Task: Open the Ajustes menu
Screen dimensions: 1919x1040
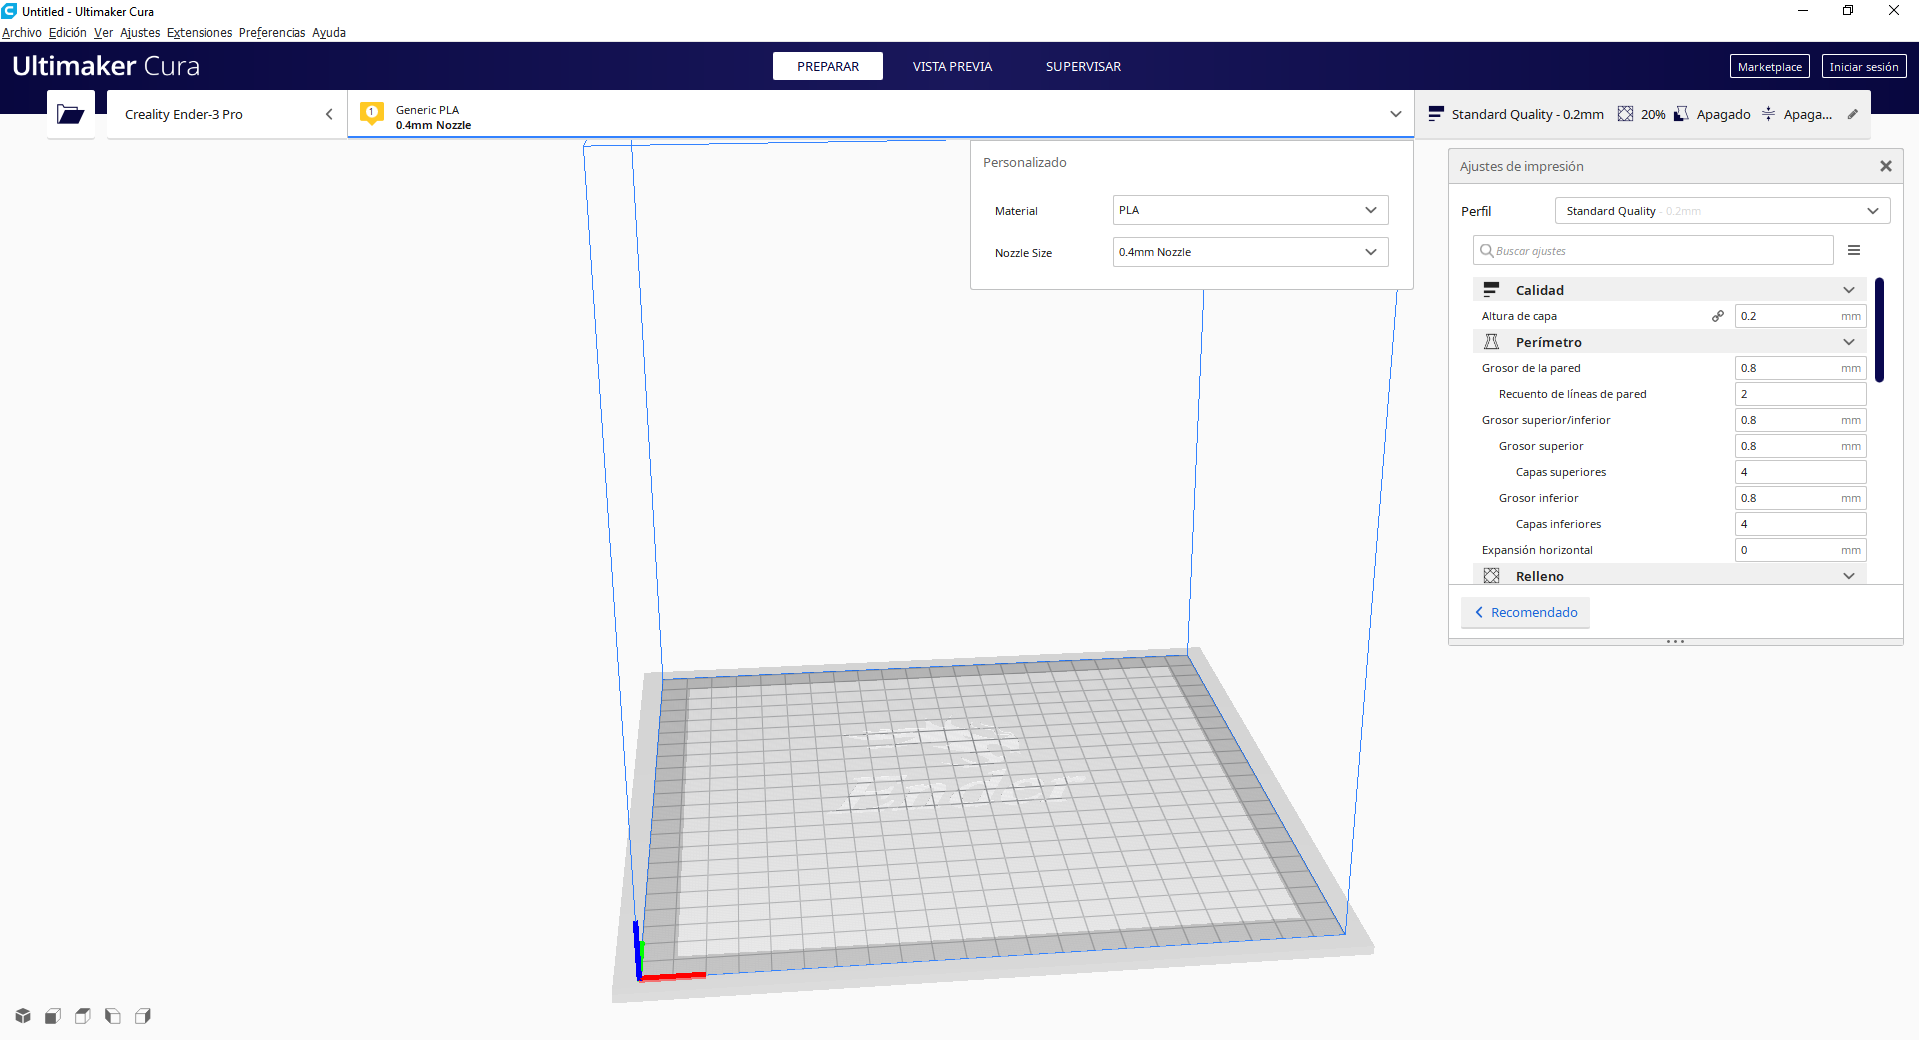Action: [140, 33]
